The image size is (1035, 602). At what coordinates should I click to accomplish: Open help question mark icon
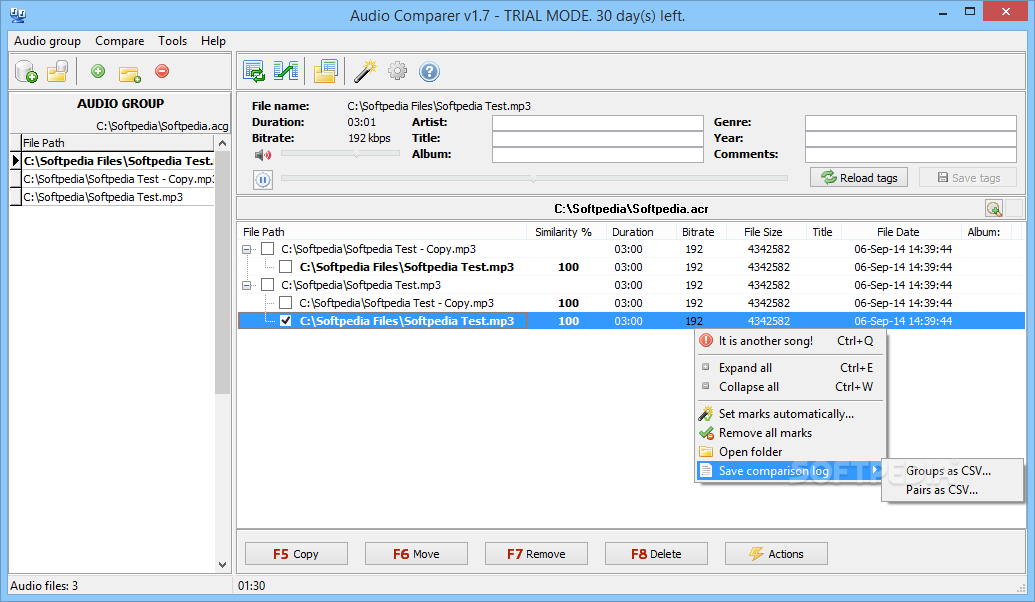pos(429,71)
